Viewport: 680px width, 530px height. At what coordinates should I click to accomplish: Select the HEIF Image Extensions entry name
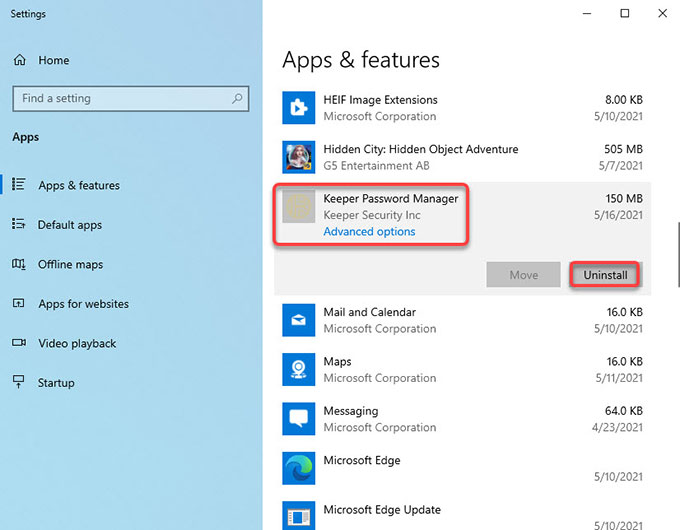(x=380, y=100)
